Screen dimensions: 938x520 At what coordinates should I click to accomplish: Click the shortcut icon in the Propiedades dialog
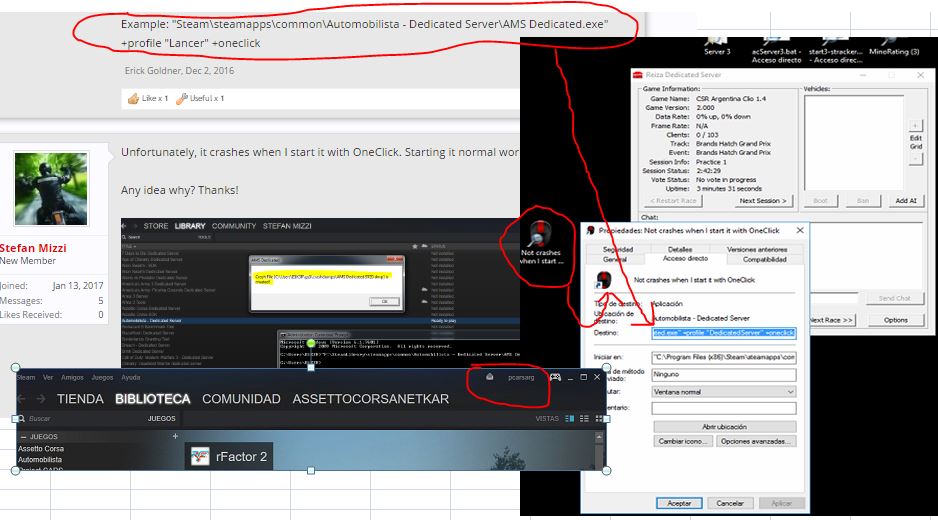click(x=604, y=279)
